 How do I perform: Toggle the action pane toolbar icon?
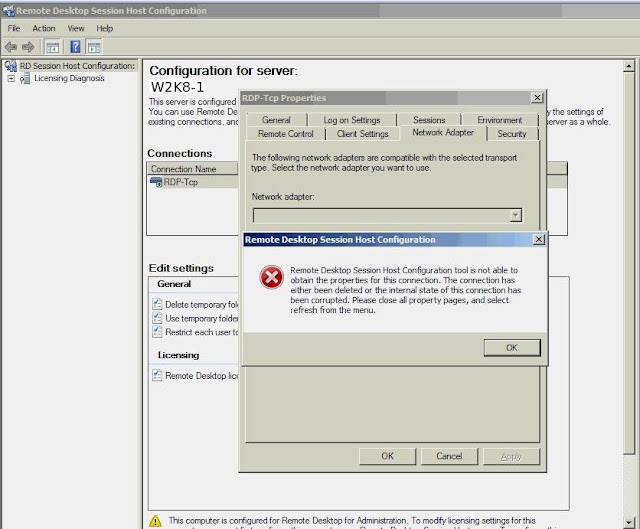point(94,47)
